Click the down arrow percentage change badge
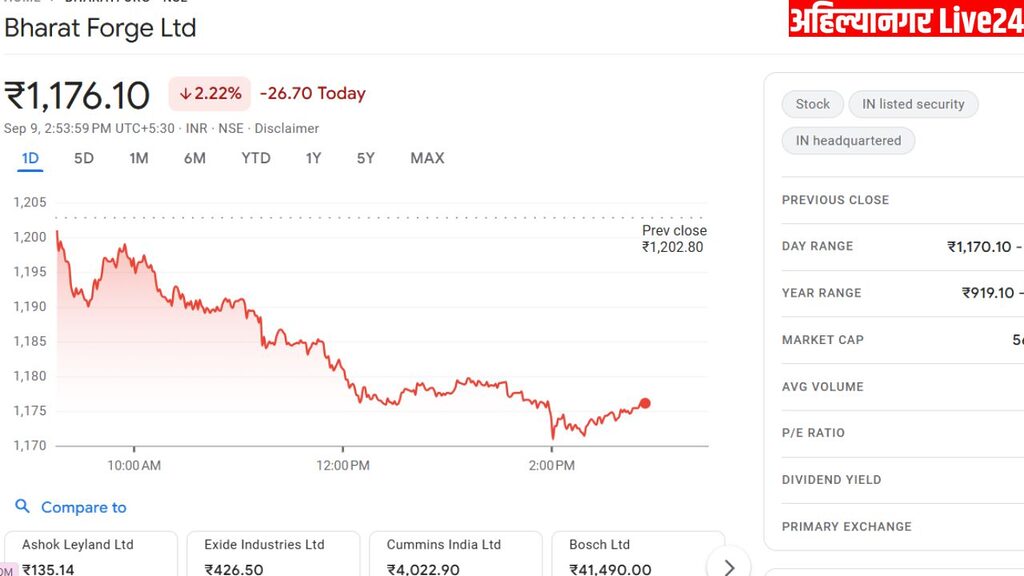This screenshot has height=576, width=1024. point(210,93)
